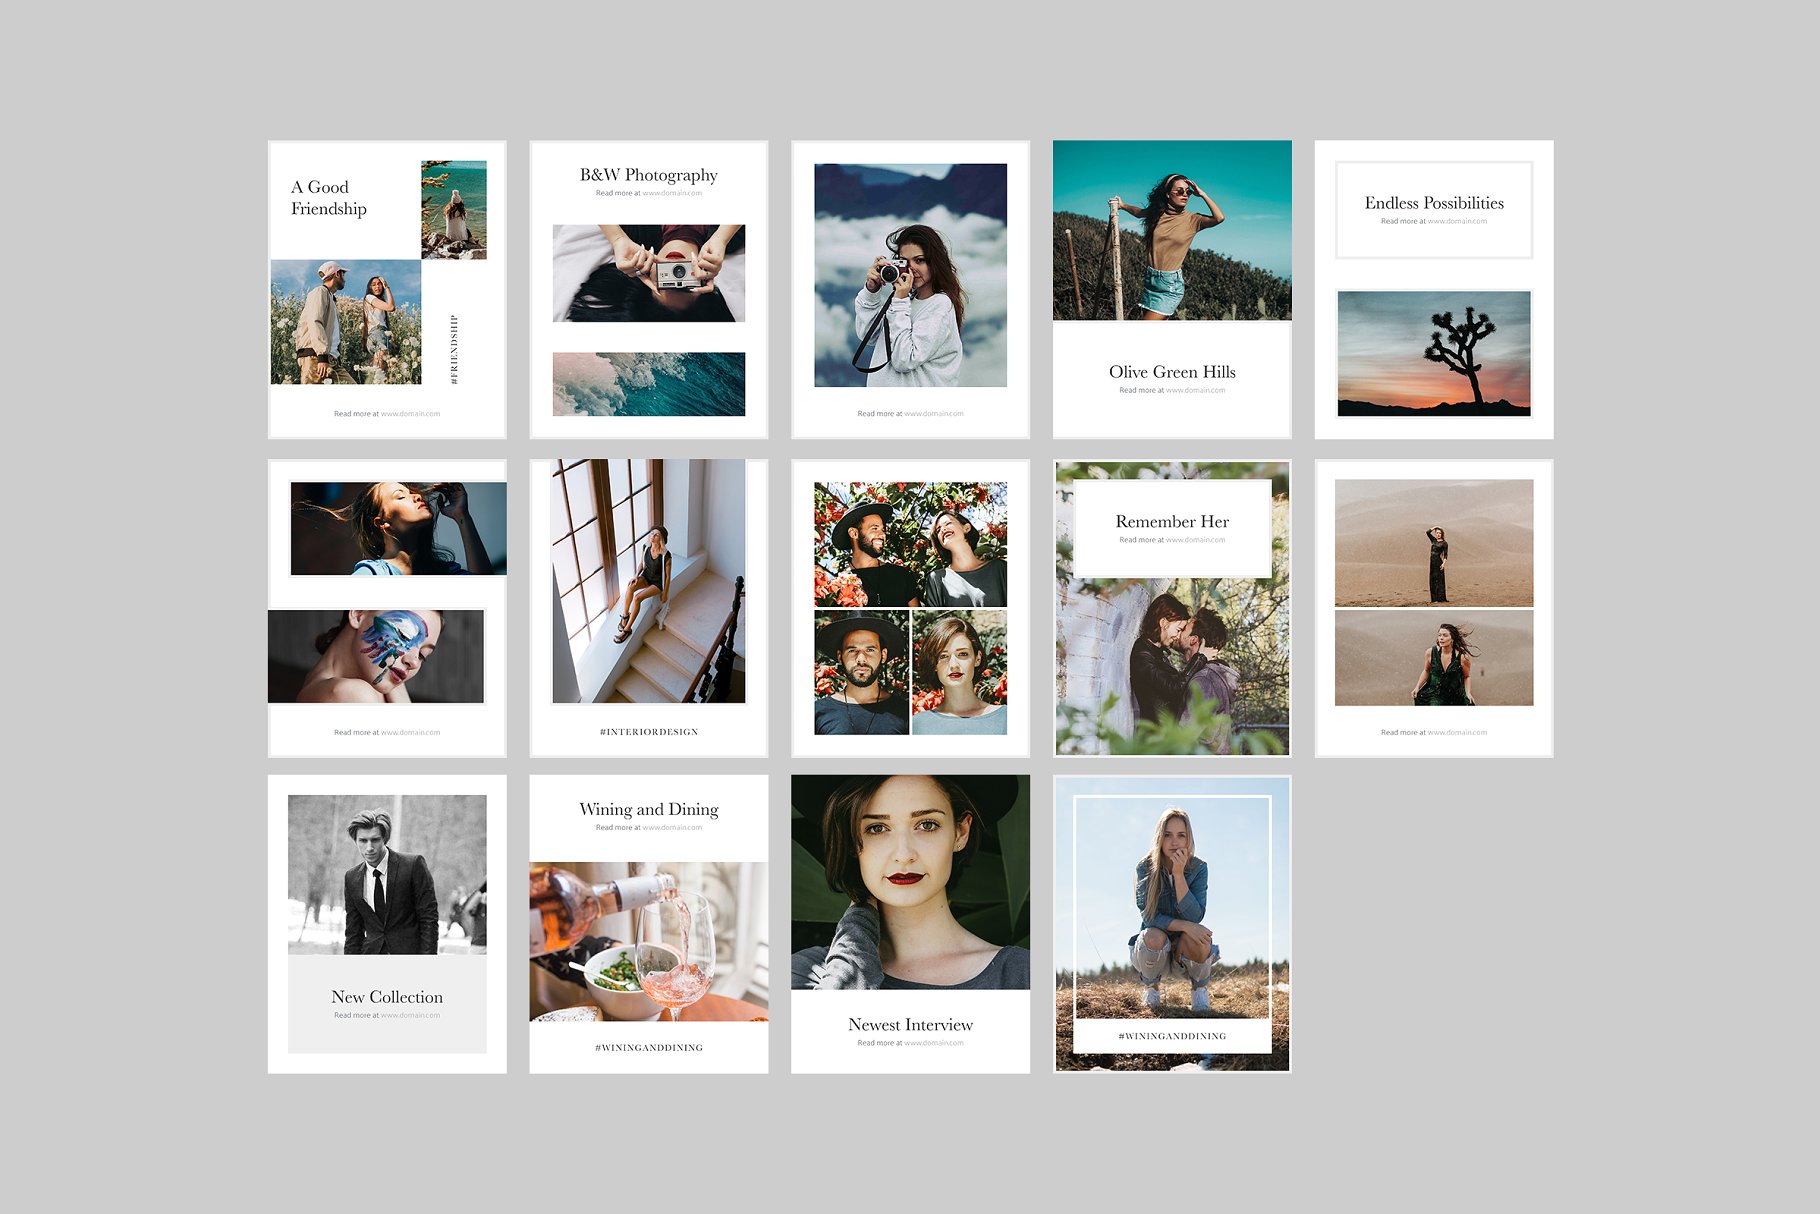Screen dimensions: 1820x1214
Task: Click the Newest Interview title
Action: pos(909,1025)
